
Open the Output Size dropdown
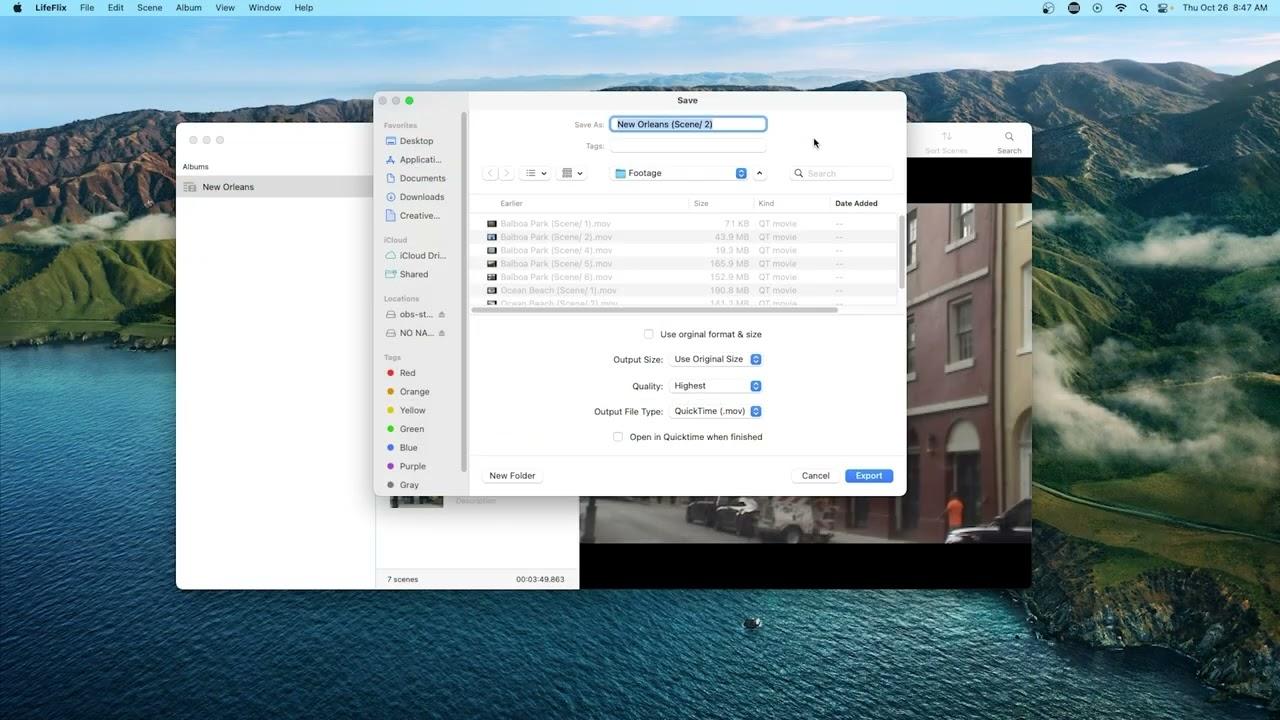716,359
